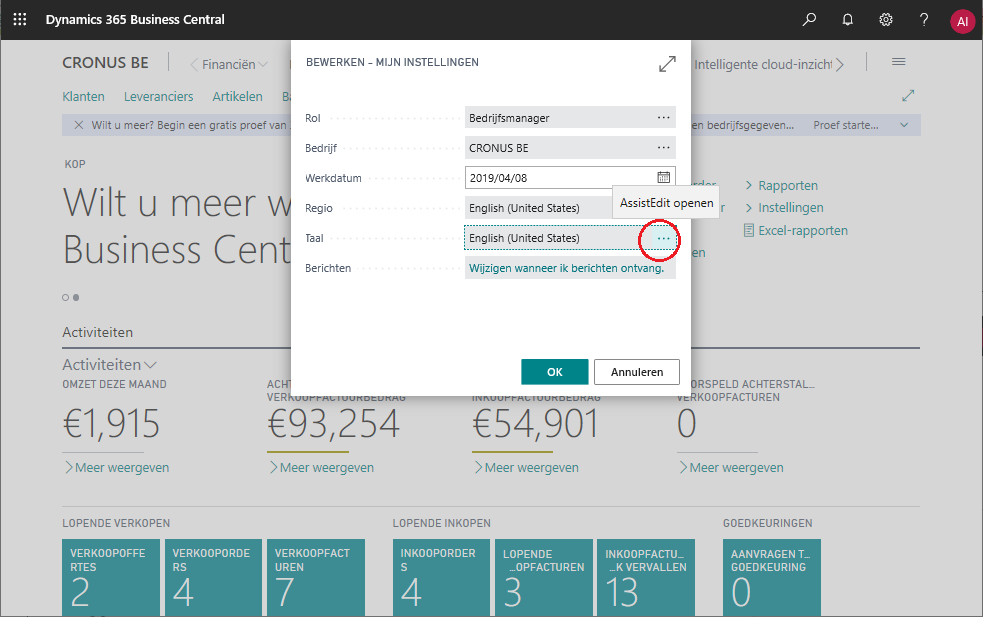Confirm settings with the OK button
Screen dimensions: 983x617
pos(555,372)
